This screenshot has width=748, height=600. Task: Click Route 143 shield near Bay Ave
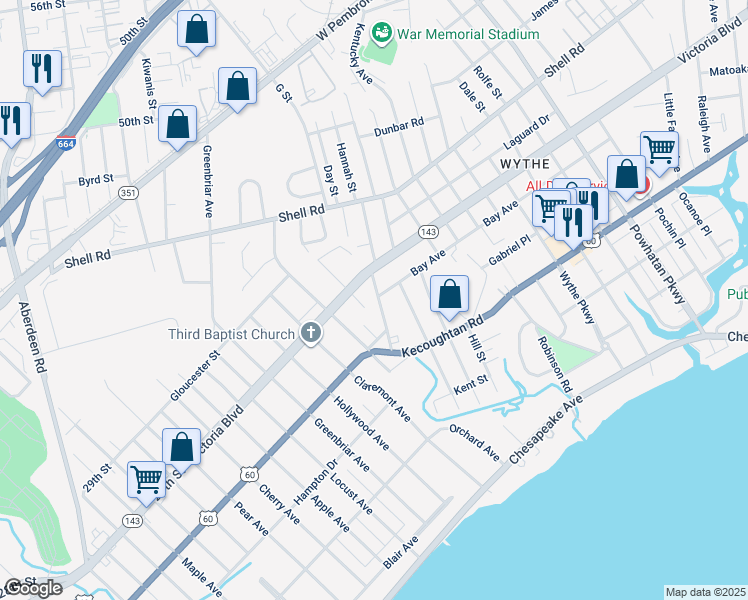tap(428, 232)
